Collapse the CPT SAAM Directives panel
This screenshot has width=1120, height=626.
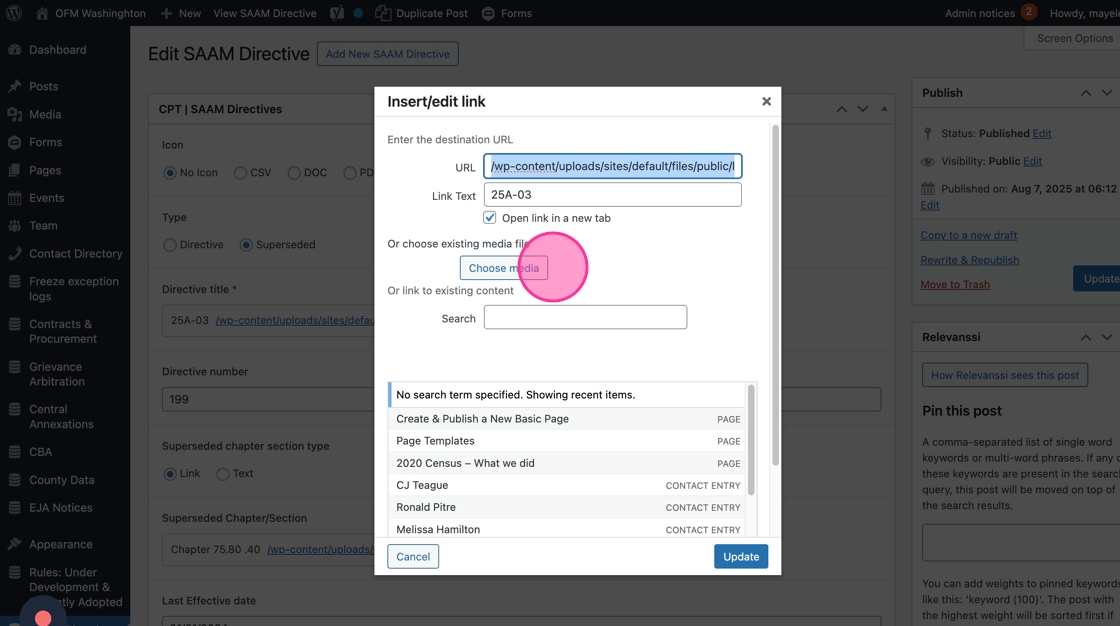click(884, 109)
